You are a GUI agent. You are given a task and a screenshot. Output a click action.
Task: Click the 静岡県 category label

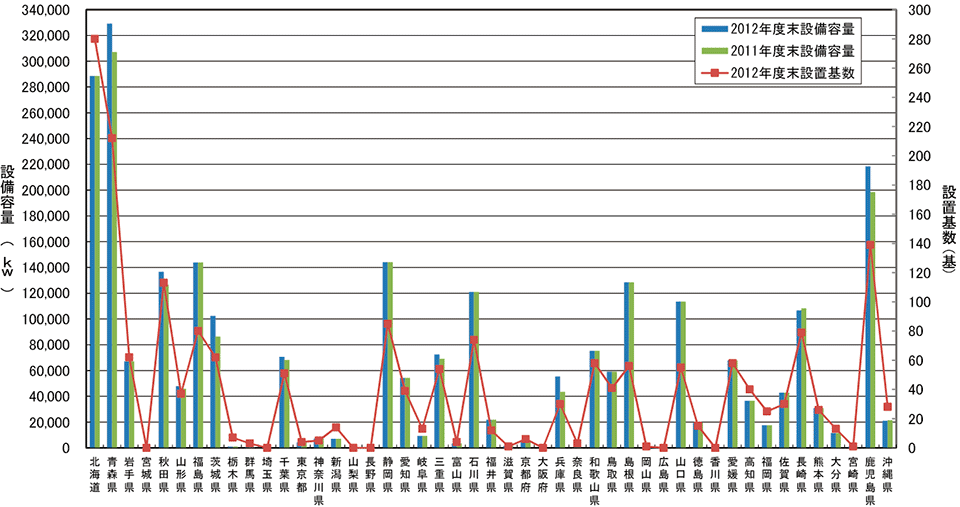[388, 473]
